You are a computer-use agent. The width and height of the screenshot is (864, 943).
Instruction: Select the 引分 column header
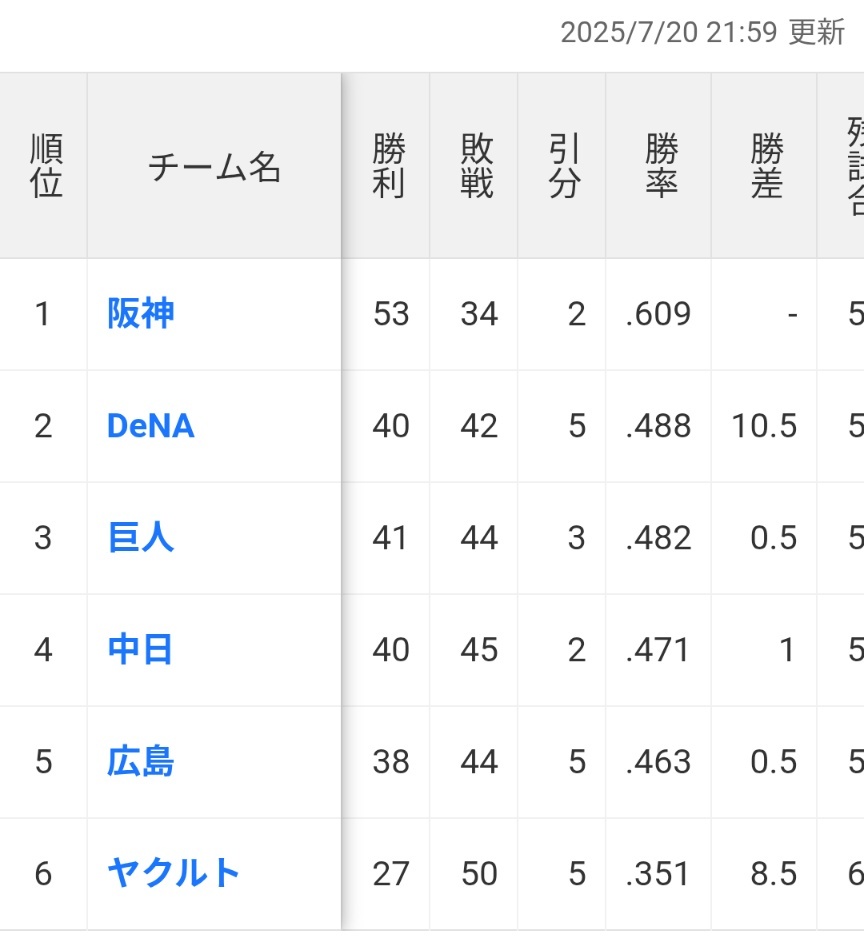click(565, 166)
